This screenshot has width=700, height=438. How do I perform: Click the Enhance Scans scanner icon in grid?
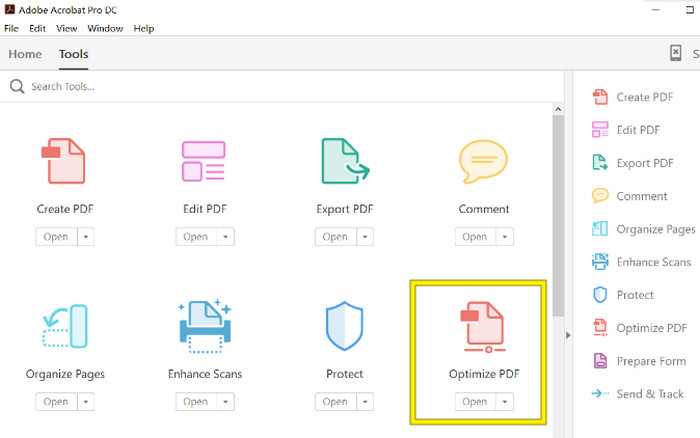[205, 326]
